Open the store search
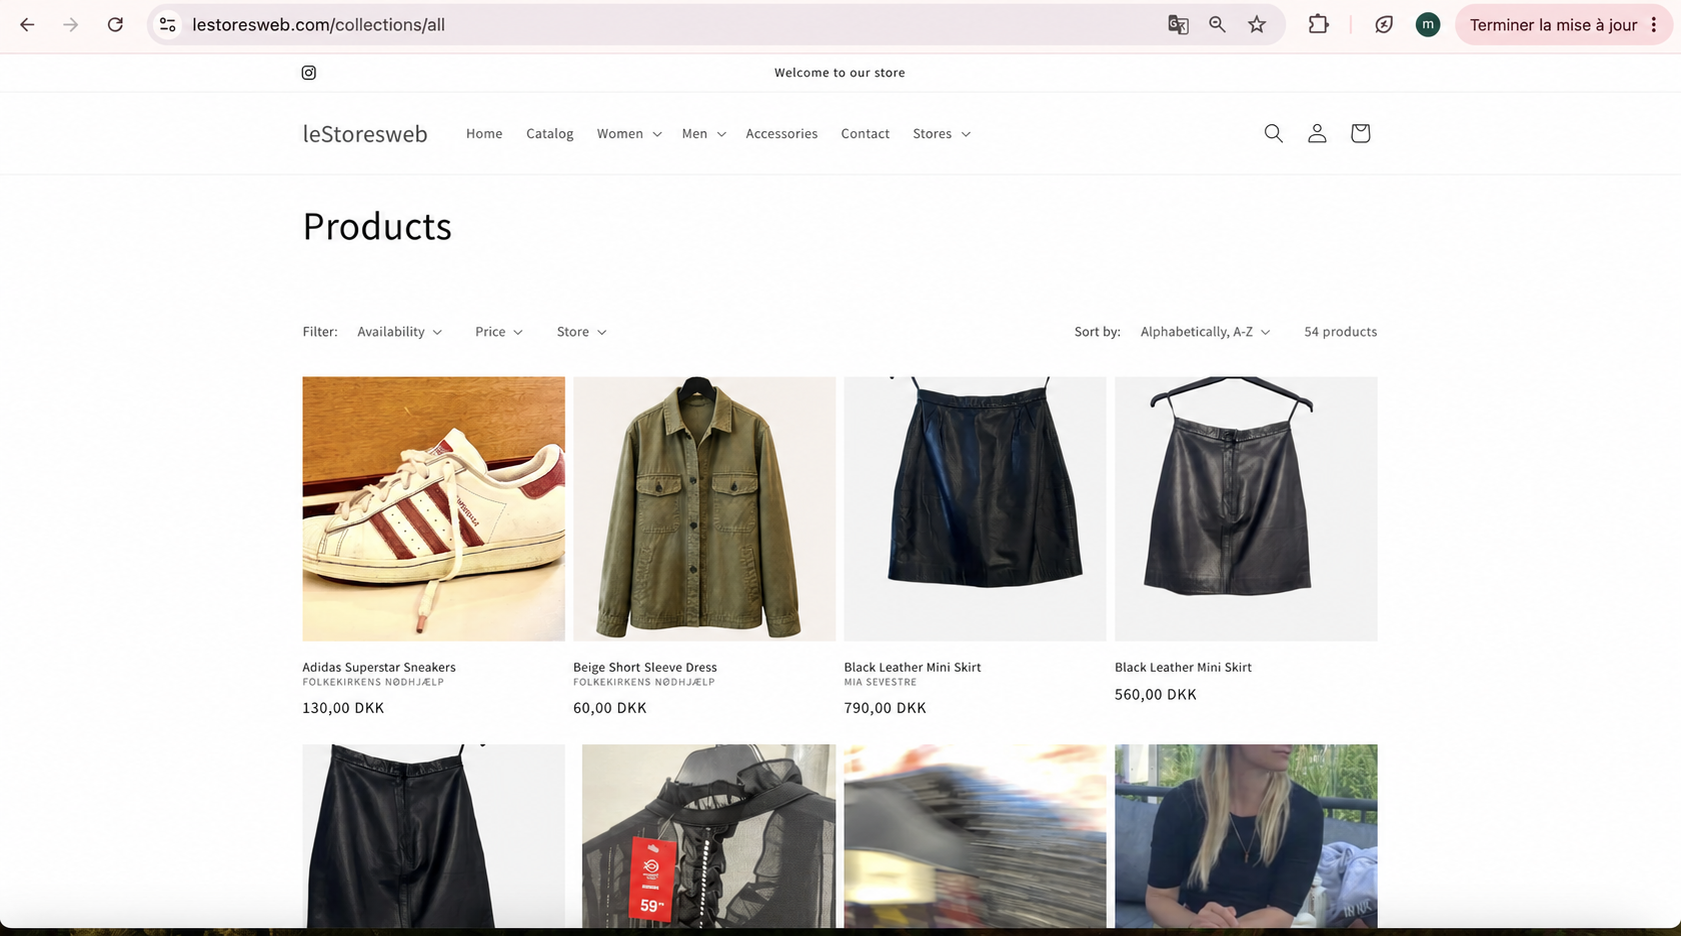Screen dimensions: 1681x936 (x=1273, y=133)
